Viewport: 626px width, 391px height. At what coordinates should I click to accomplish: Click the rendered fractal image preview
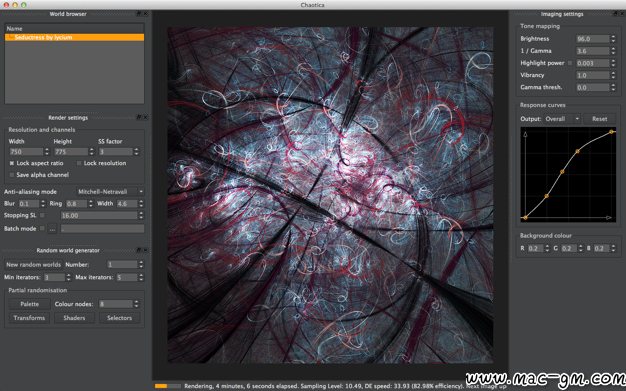coord(330,195)
